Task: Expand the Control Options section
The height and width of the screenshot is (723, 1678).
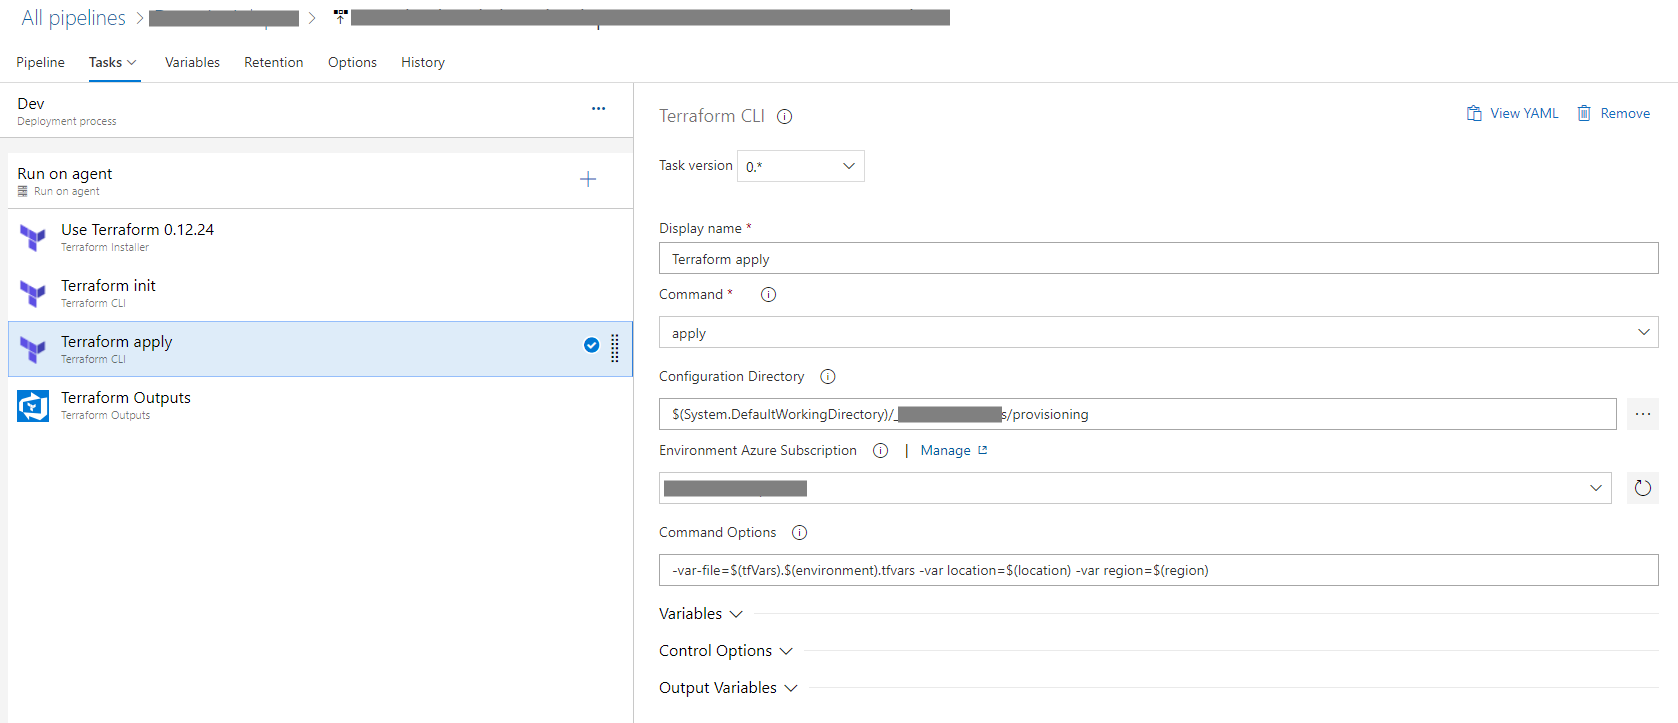Action: pyautogui.click(x=725, y=651)
